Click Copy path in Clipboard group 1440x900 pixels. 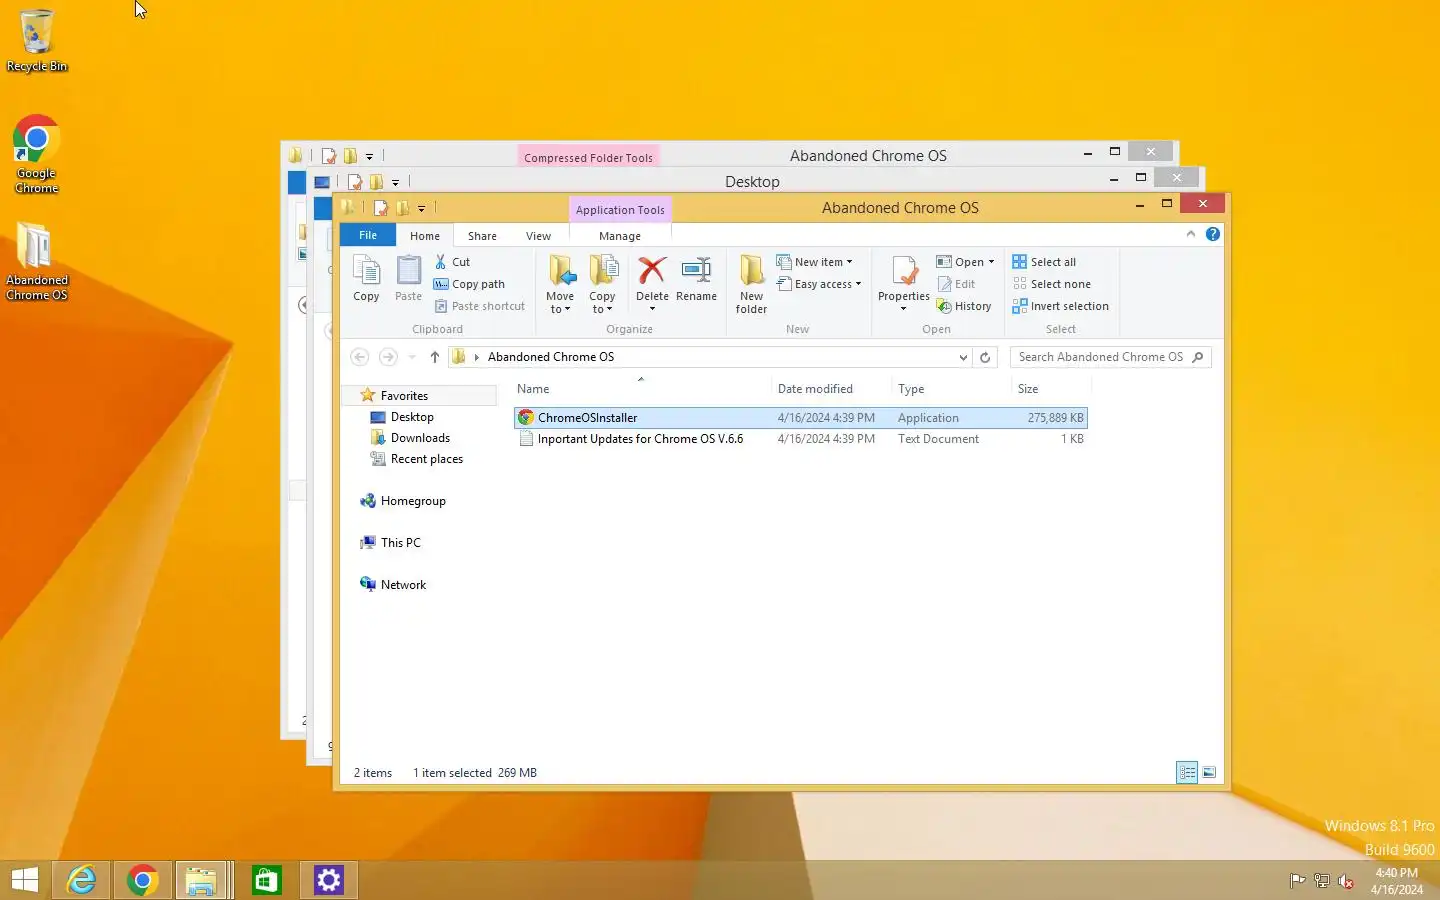(469, 284)
